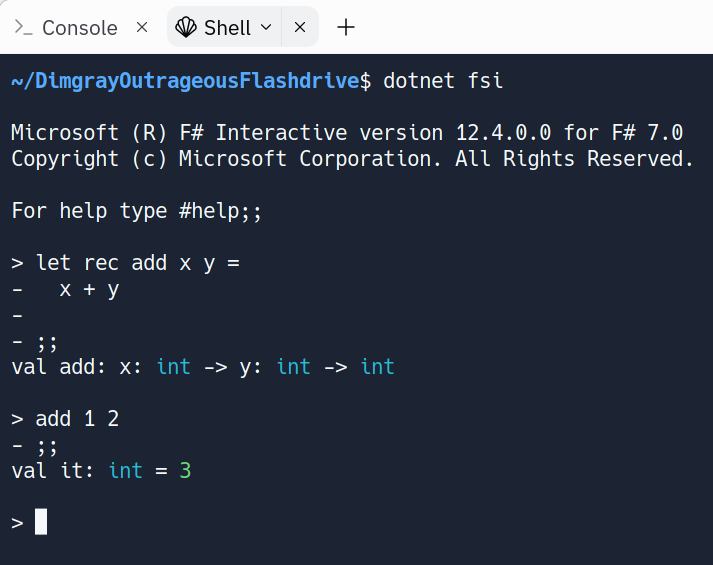Viewport: 713px width, 565px height.
Task: Click the 'val it: int' output text
Action: point(77,470)
